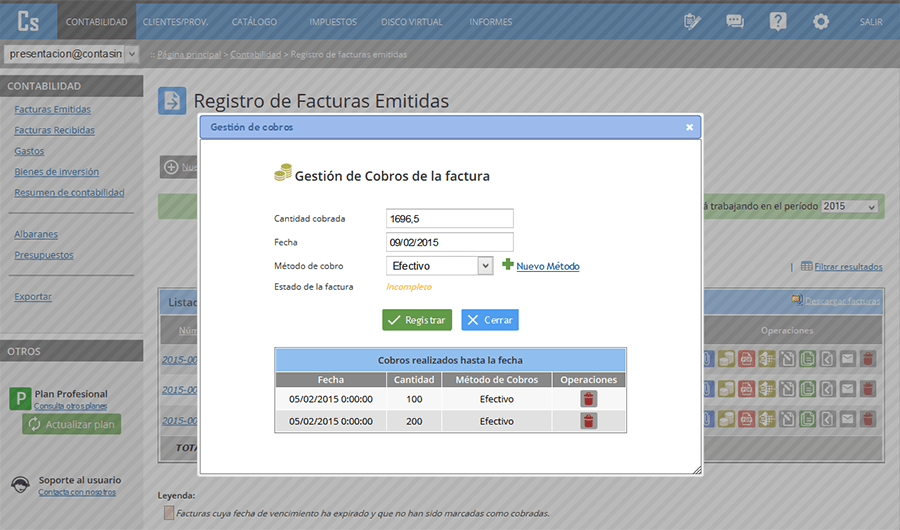The width and height of the screenshot is (900, 530).
Task: Click the Fecha date input field
Action: pyautogui.click(x=449, y=242)
